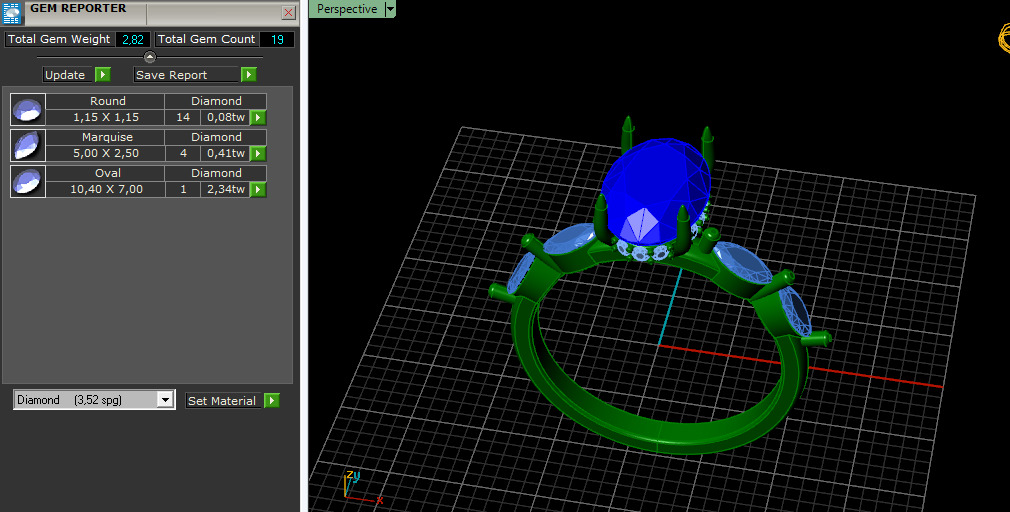Click the quantity 14 cell
The height and width of the screenshot is (512, 1010).
coord(183,117)
